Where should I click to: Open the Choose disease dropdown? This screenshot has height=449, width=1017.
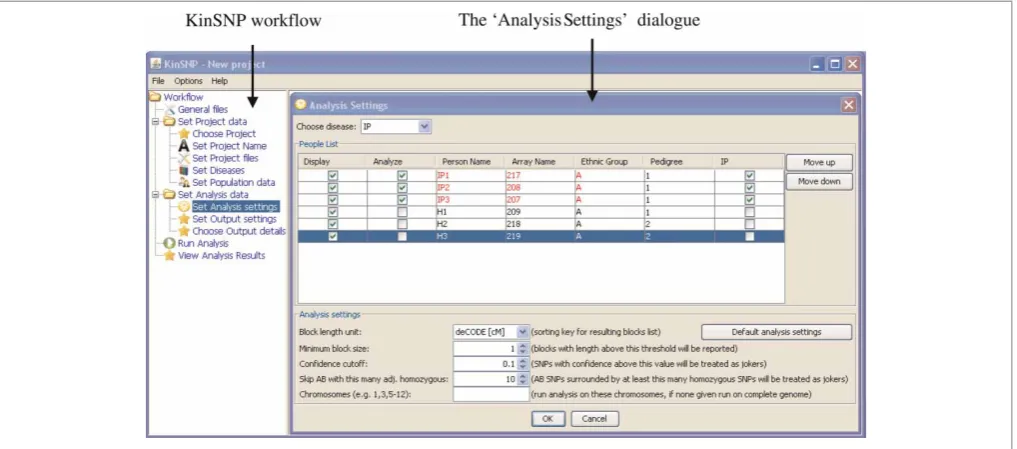pyautogui.click(x=424, y=127)
